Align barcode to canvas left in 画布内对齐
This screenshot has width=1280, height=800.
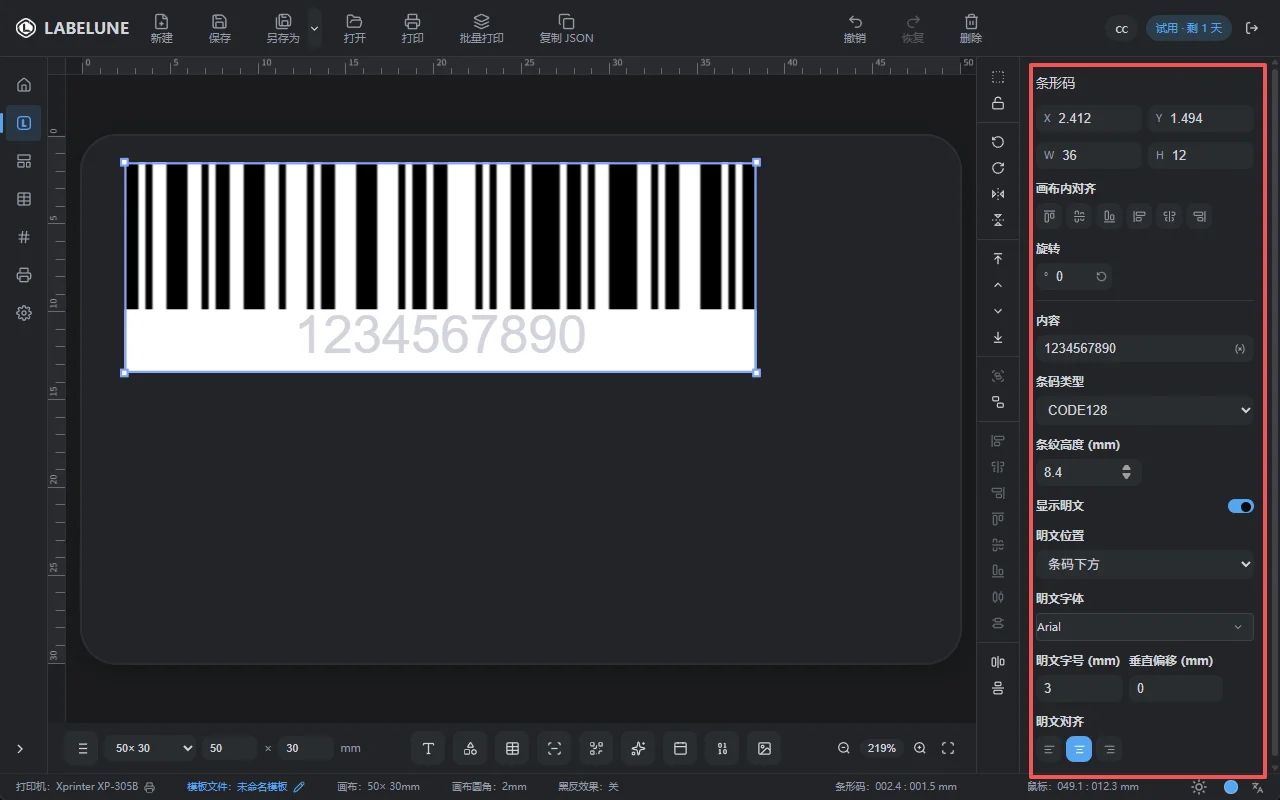(x=1139, y=216)
